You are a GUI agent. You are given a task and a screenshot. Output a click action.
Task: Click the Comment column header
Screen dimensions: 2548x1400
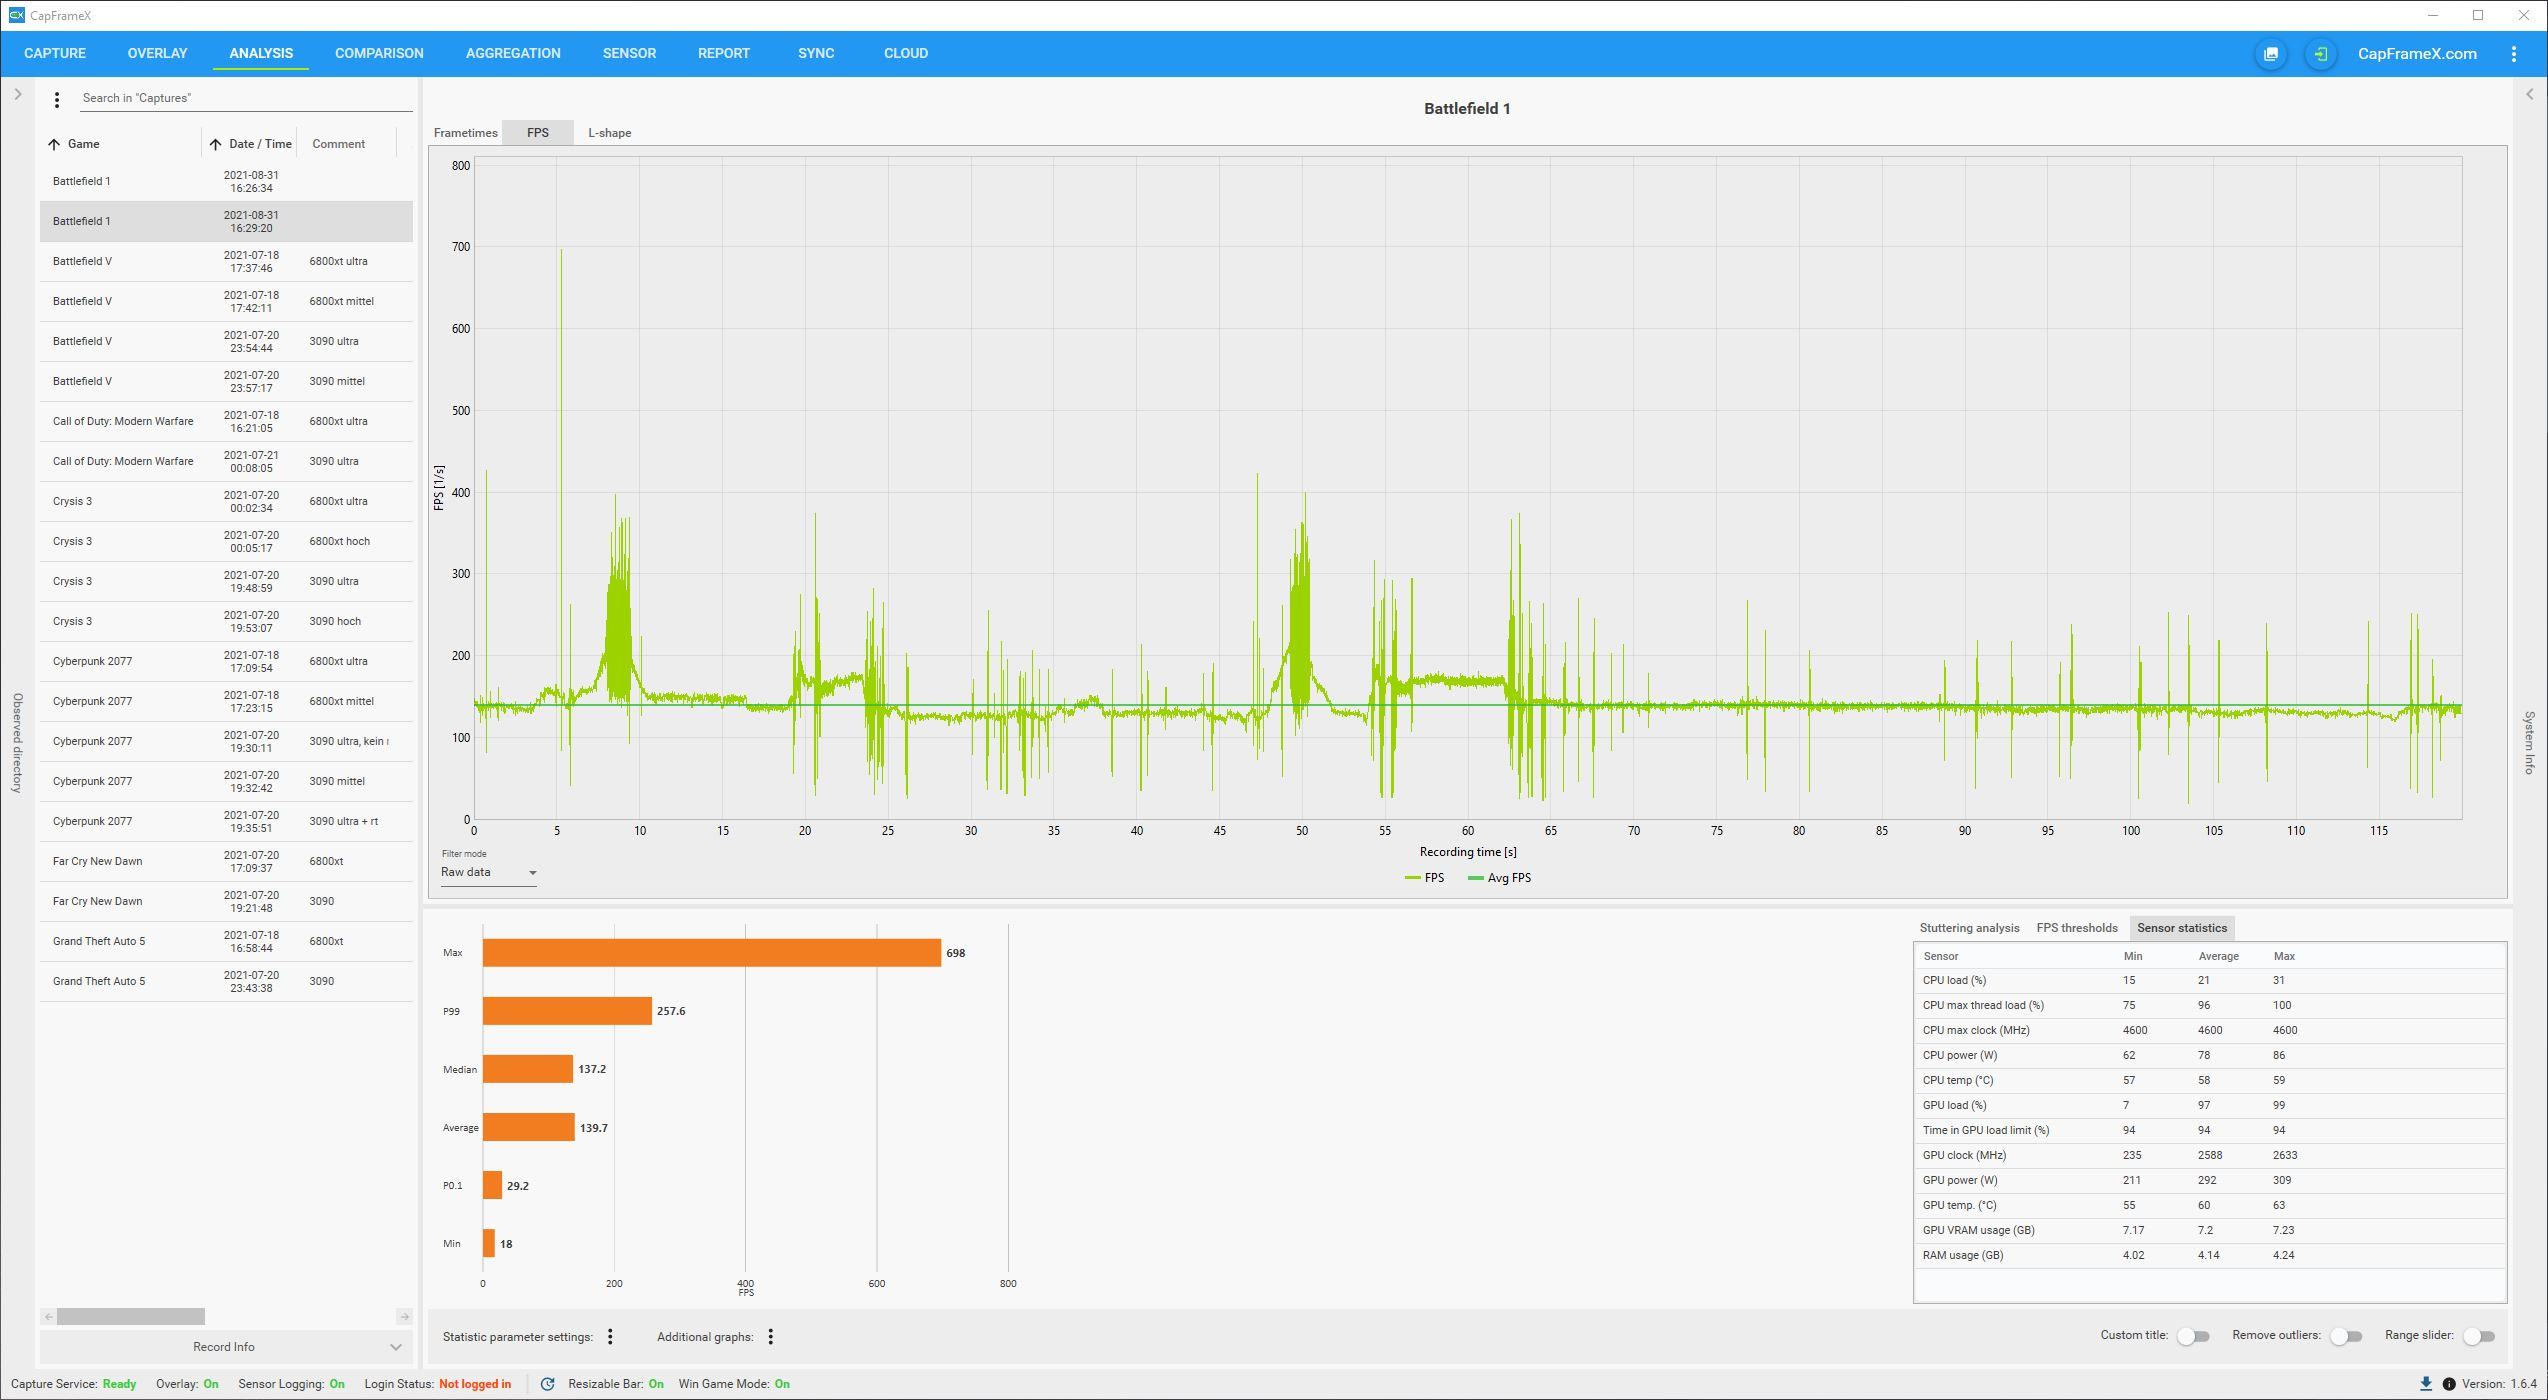(338, 144)
